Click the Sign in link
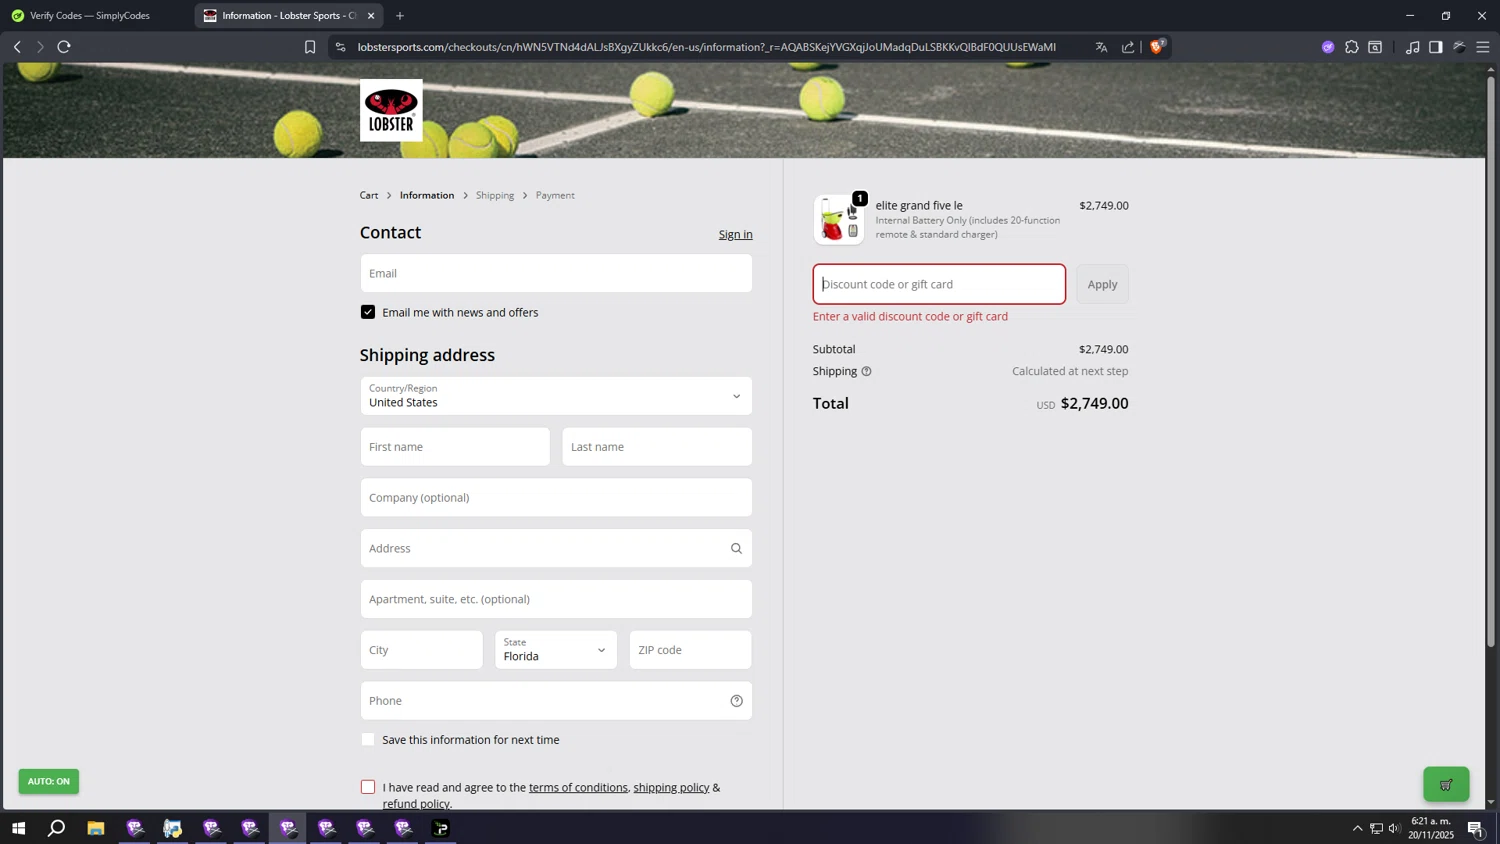The image size is (1500, 844). 735,234
